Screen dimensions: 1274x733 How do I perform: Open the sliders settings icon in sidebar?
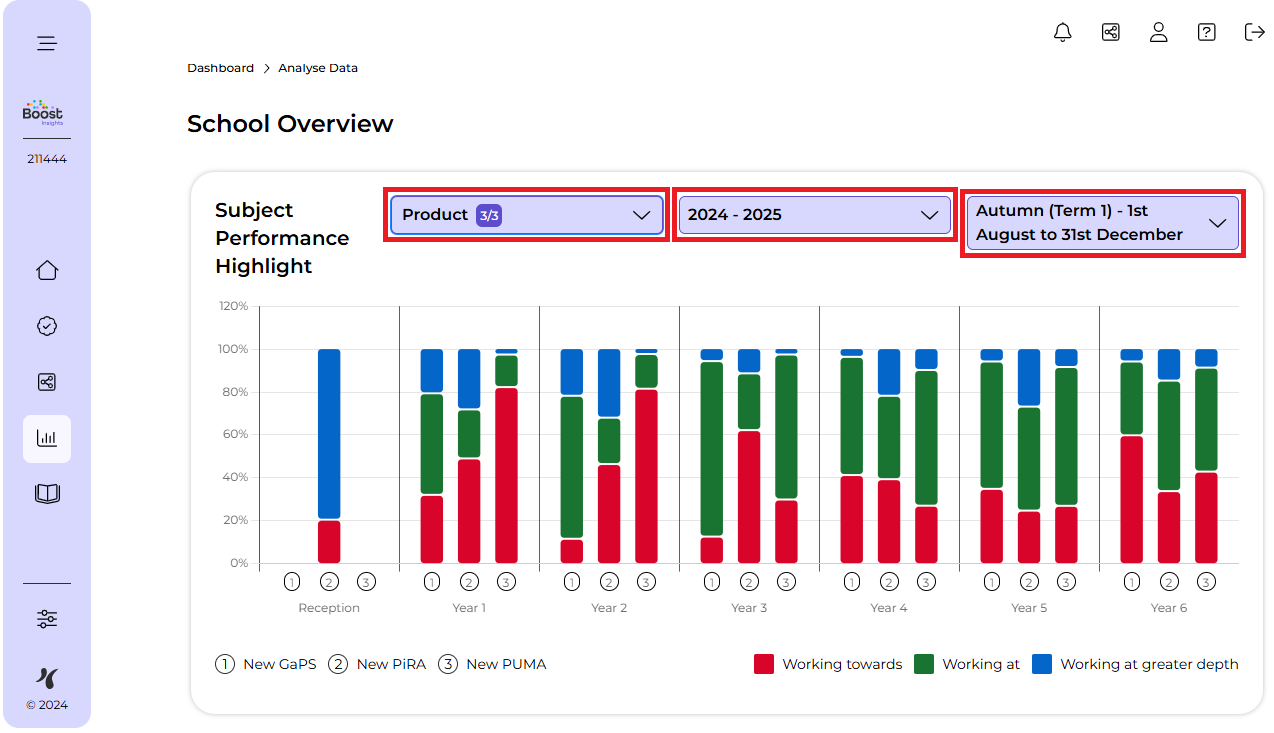[46, 618]
